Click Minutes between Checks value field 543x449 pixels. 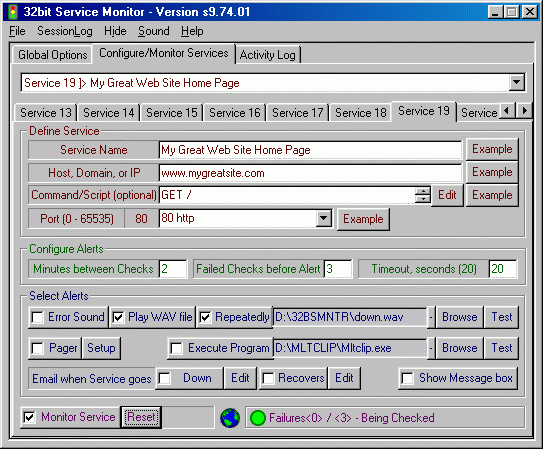click(x=173, y=269)
